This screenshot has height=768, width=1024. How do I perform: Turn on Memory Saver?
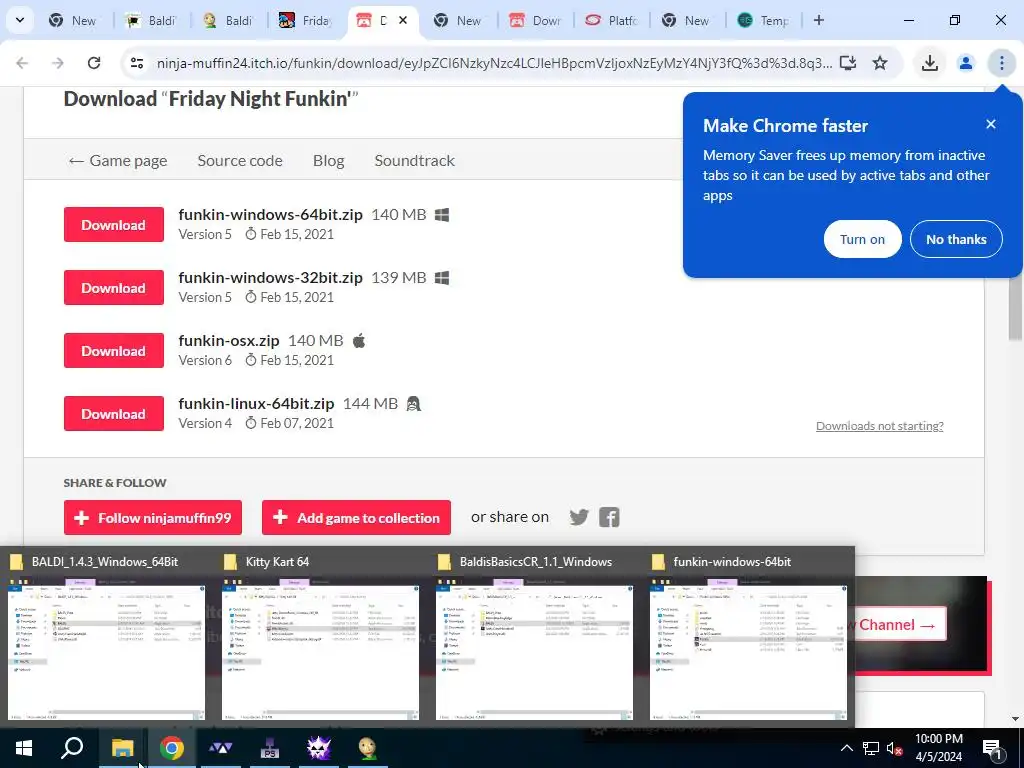click(x=862, y=239)
